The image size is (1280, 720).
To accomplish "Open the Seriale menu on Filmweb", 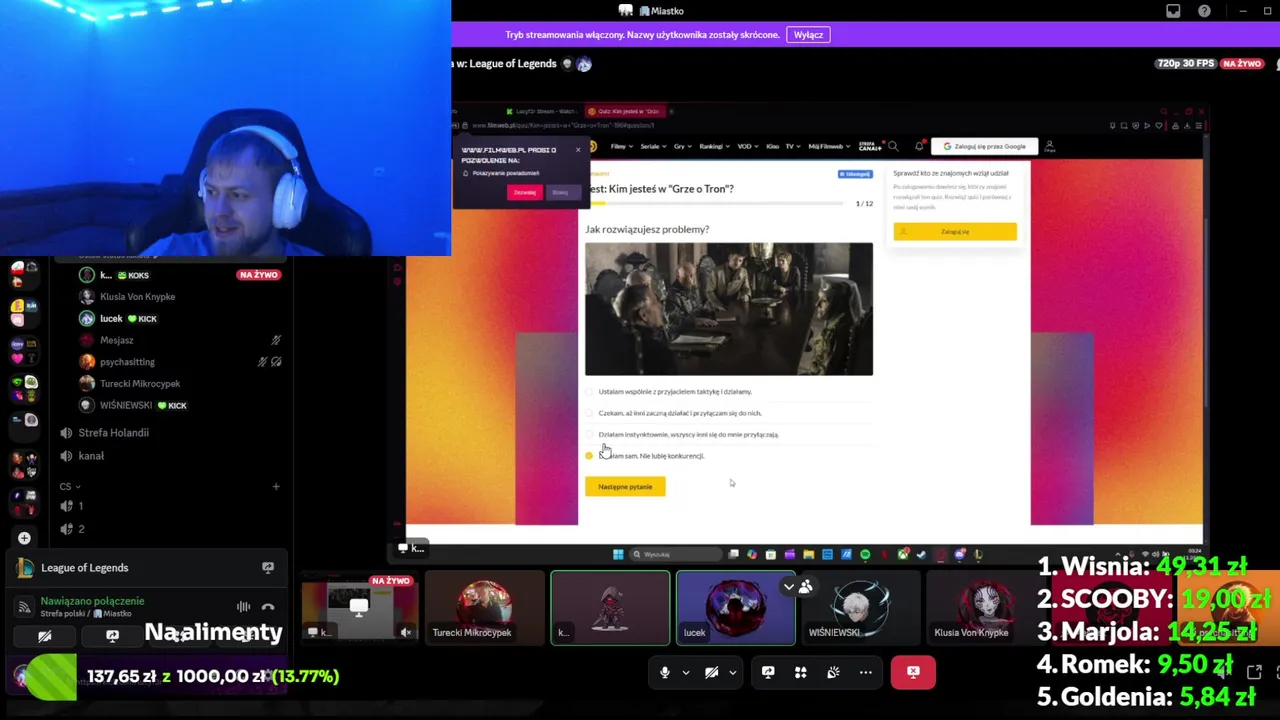I will (x=652, y=146).
